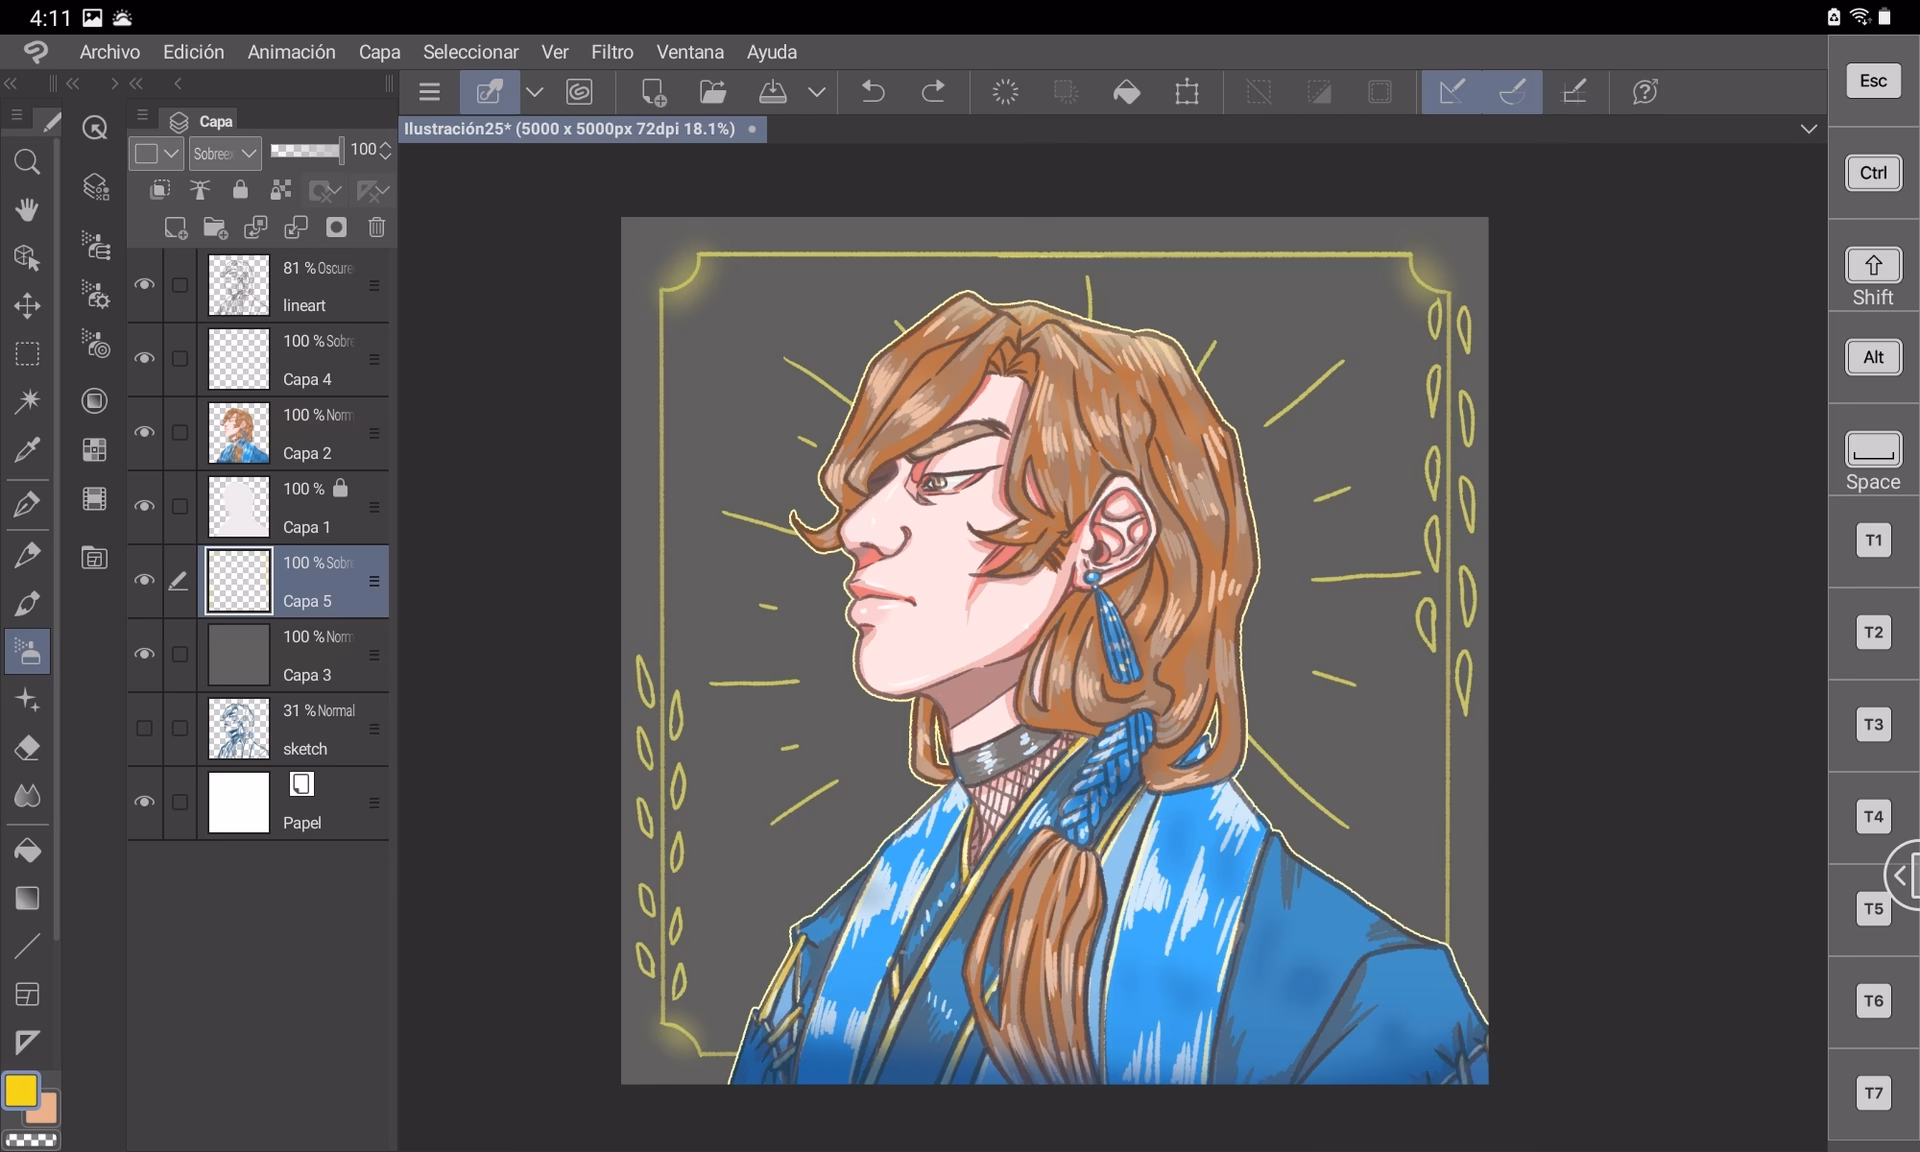Viewport: 1920px width, 1152px height.
Task: Hide the Capa 2 layer
Action: pyautogui.click(x=144, y=433)
